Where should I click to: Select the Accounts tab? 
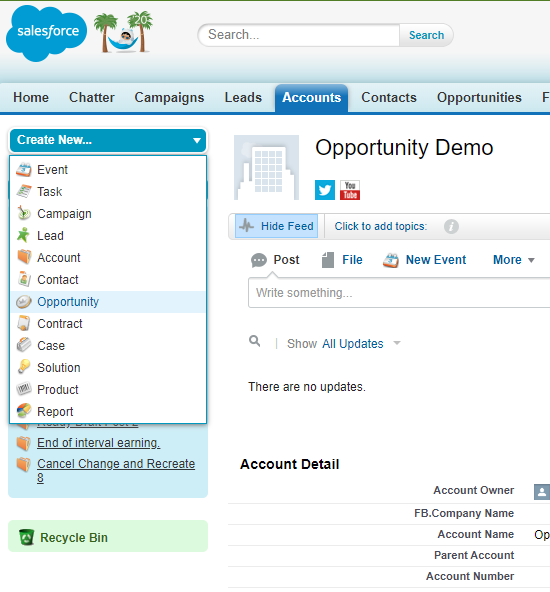pos(311,98)
